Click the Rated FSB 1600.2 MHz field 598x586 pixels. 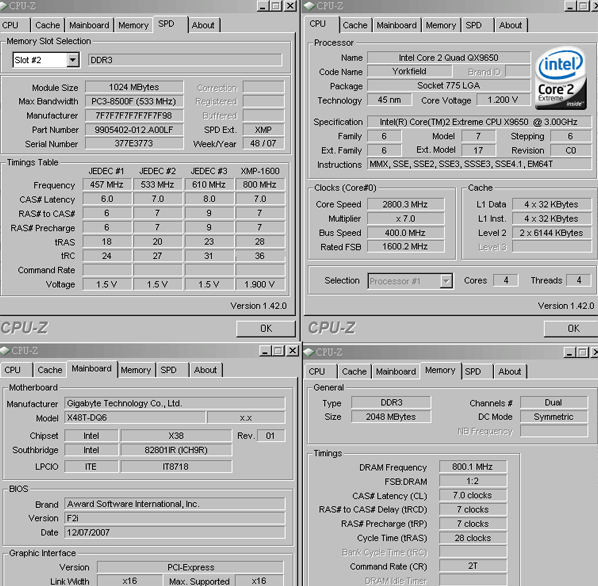click(x=405, y=247)
